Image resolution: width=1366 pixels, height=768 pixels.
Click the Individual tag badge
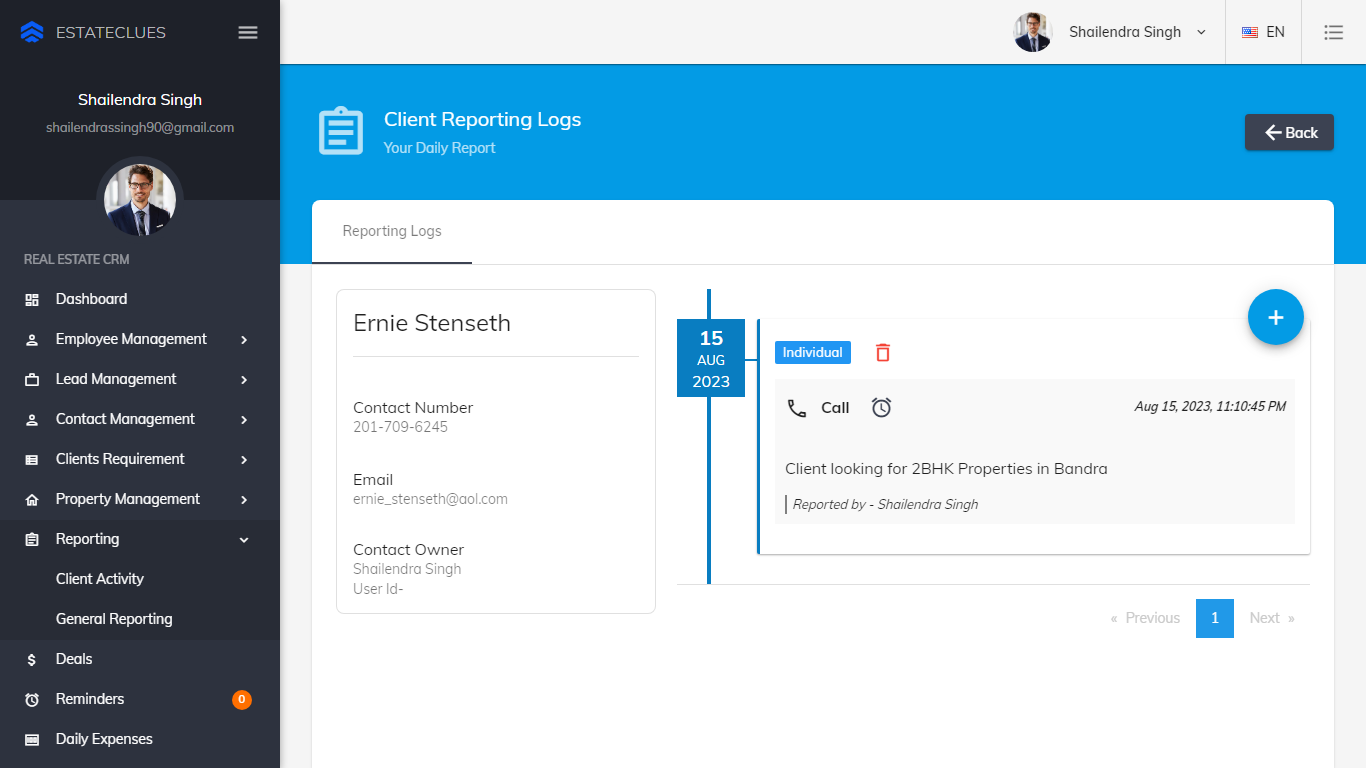812,352
